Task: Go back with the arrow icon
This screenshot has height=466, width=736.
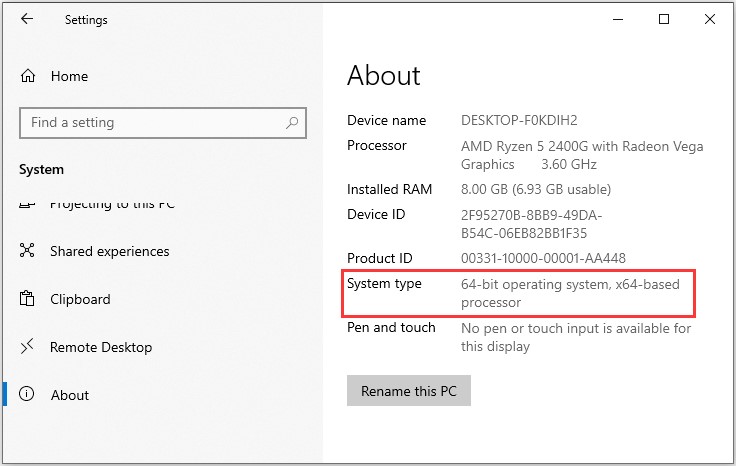Action: (x=27, y=19)
